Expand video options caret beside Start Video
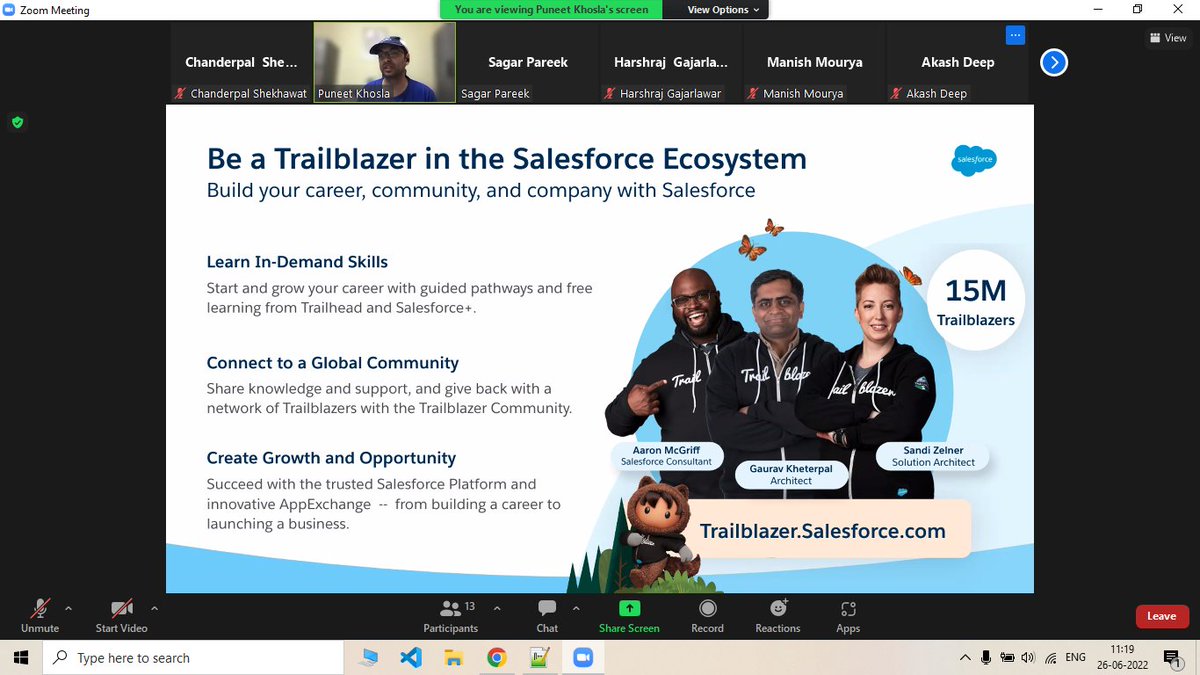Viewport: 1200px width, 675px height. tap(154, 607)
